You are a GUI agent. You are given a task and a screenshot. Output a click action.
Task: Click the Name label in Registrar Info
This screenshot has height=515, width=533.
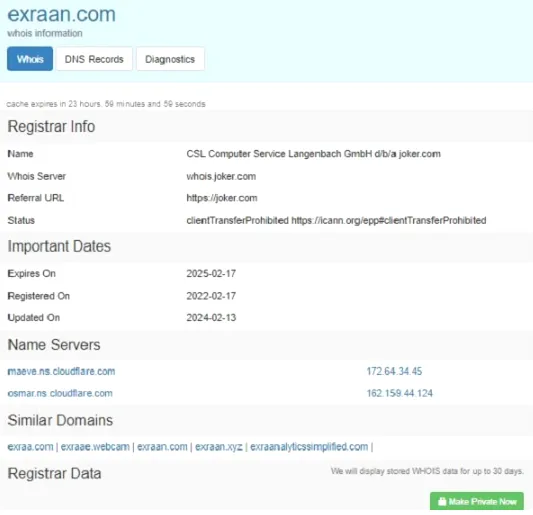click(x=20, y=154)
